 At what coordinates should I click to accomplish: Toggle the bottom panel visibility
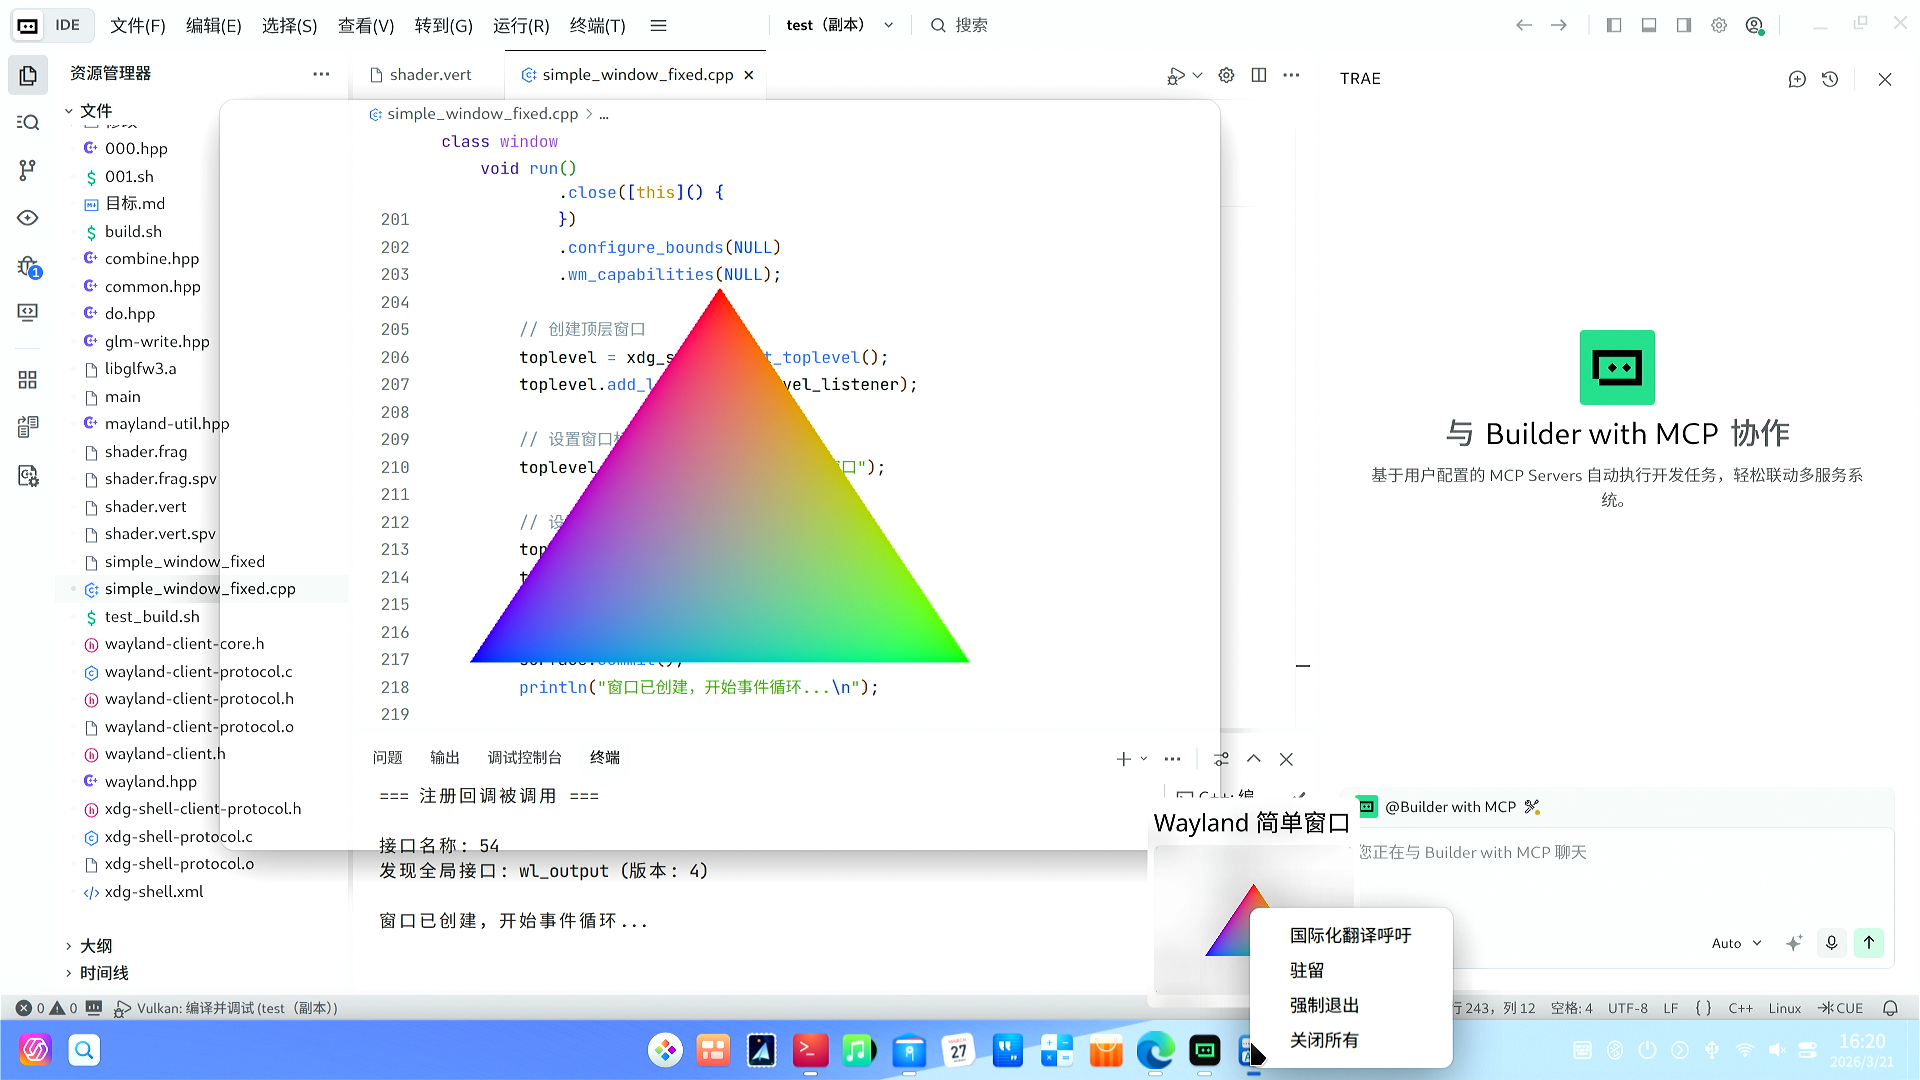coord(1648,25)
